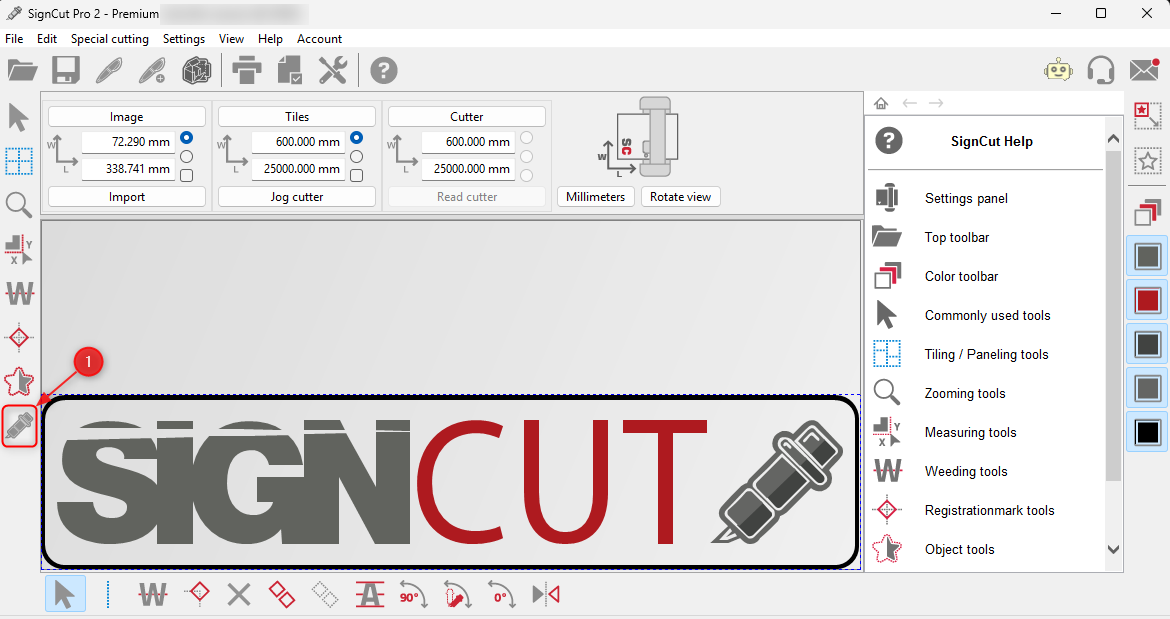
Task: Click the cutter knife tool in left sidebar
Action: (x=19, y=426)
